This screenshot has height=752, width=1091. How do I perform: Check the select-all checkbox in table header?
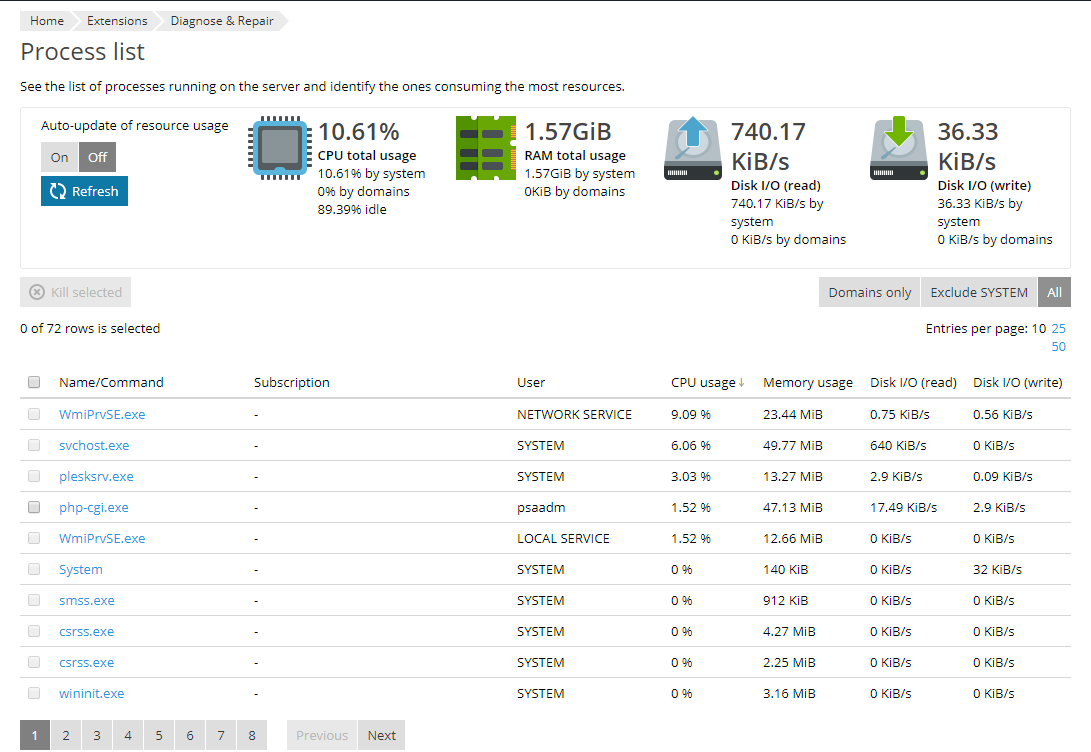[x=33, y=381]
